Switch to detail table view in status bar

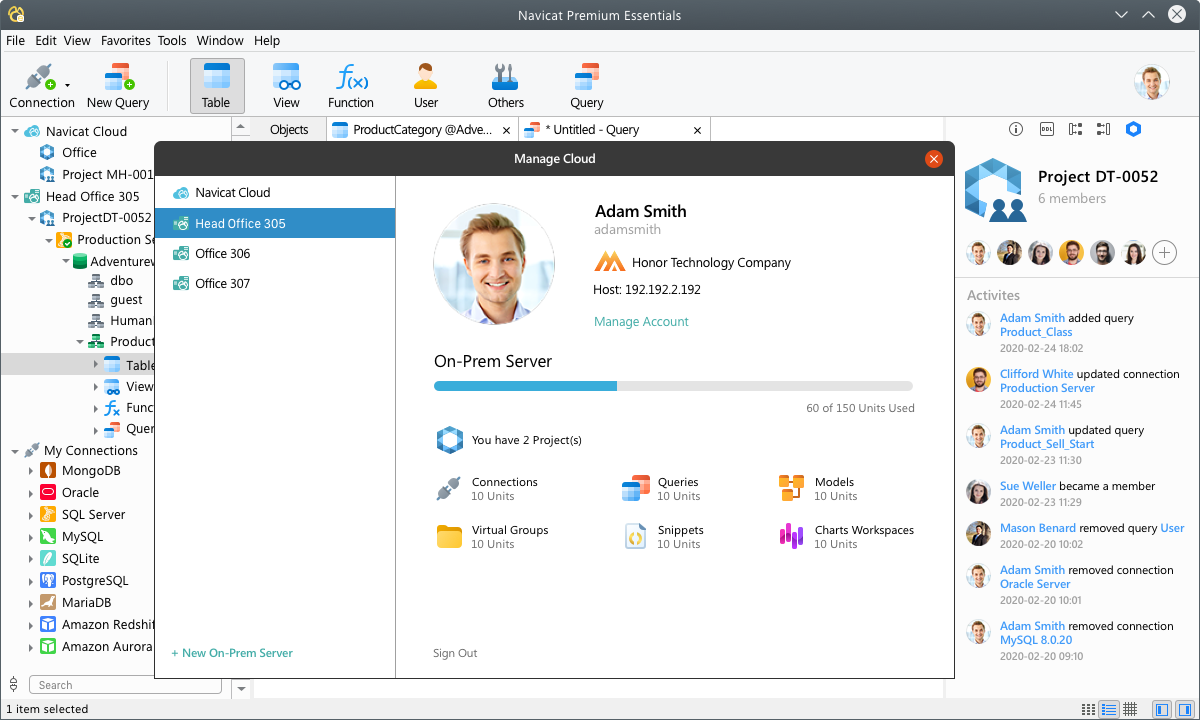coord(1130,709)
